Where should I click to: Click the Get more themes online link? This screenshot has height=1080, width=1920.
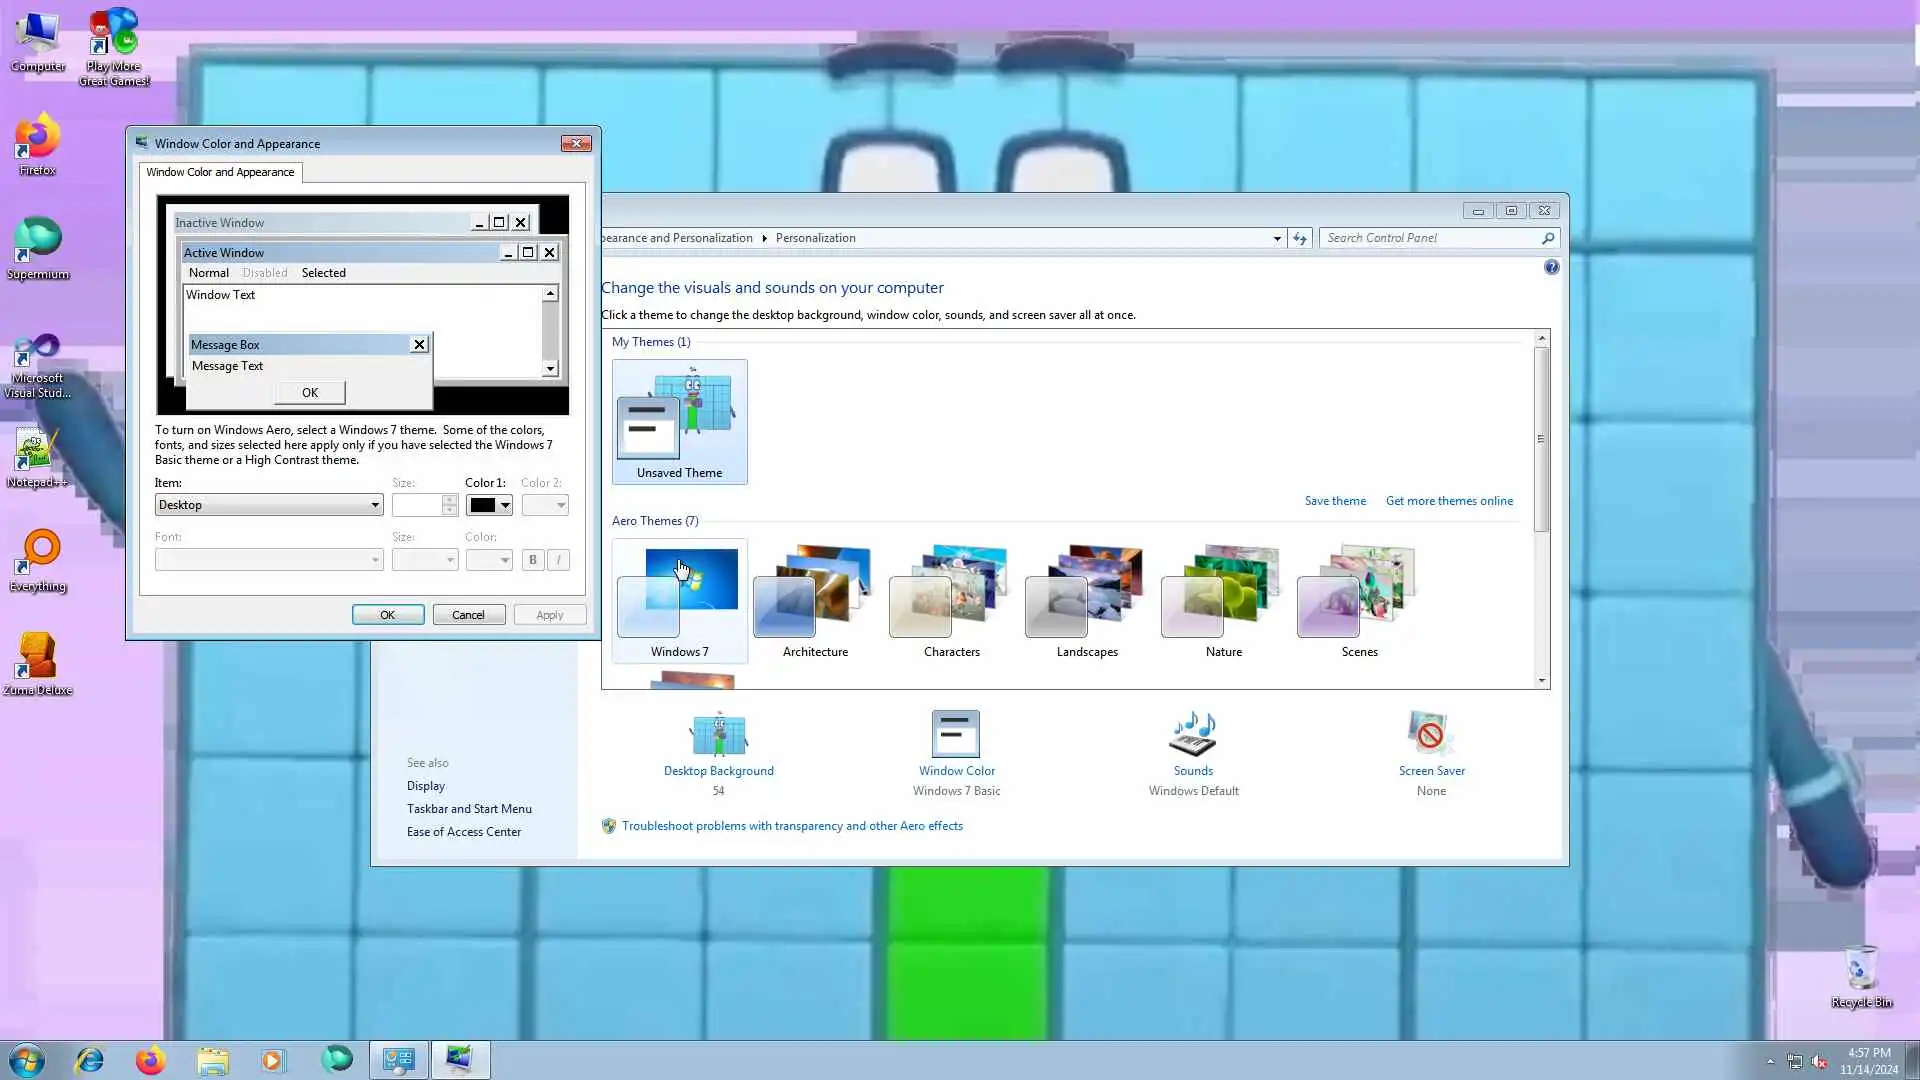click(1448, 501)
